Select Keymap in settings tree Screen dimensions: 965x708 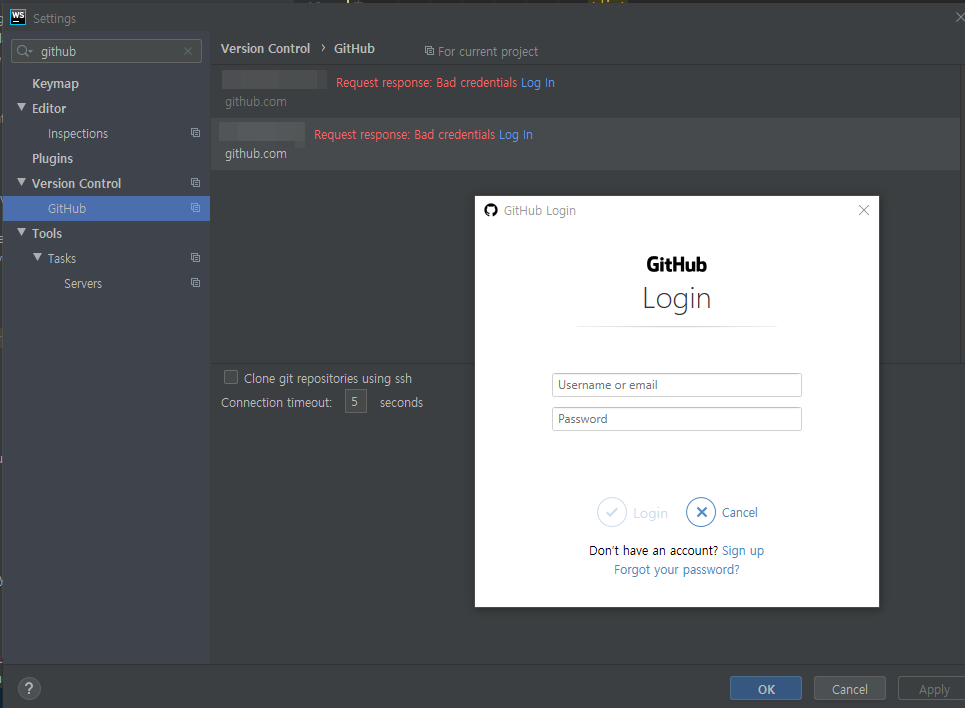(55, 84)
